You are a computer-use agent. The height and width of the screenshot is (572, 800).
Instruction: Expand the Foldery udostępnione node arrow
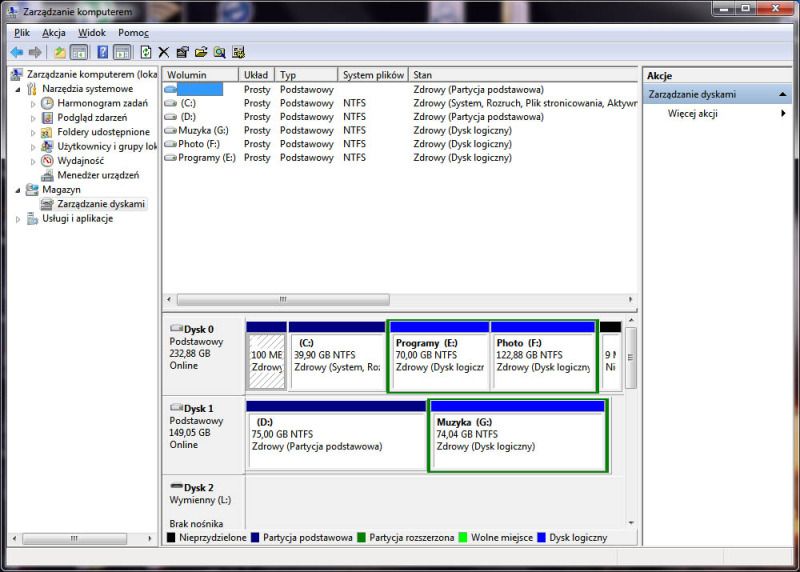(33, 132)
